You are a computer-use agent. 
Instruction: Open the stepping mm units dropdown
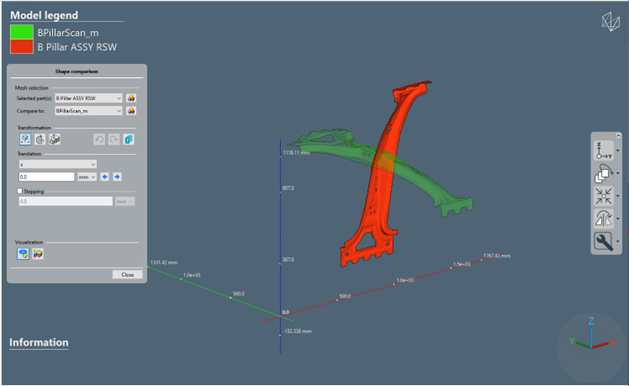[x=125, y=201]
